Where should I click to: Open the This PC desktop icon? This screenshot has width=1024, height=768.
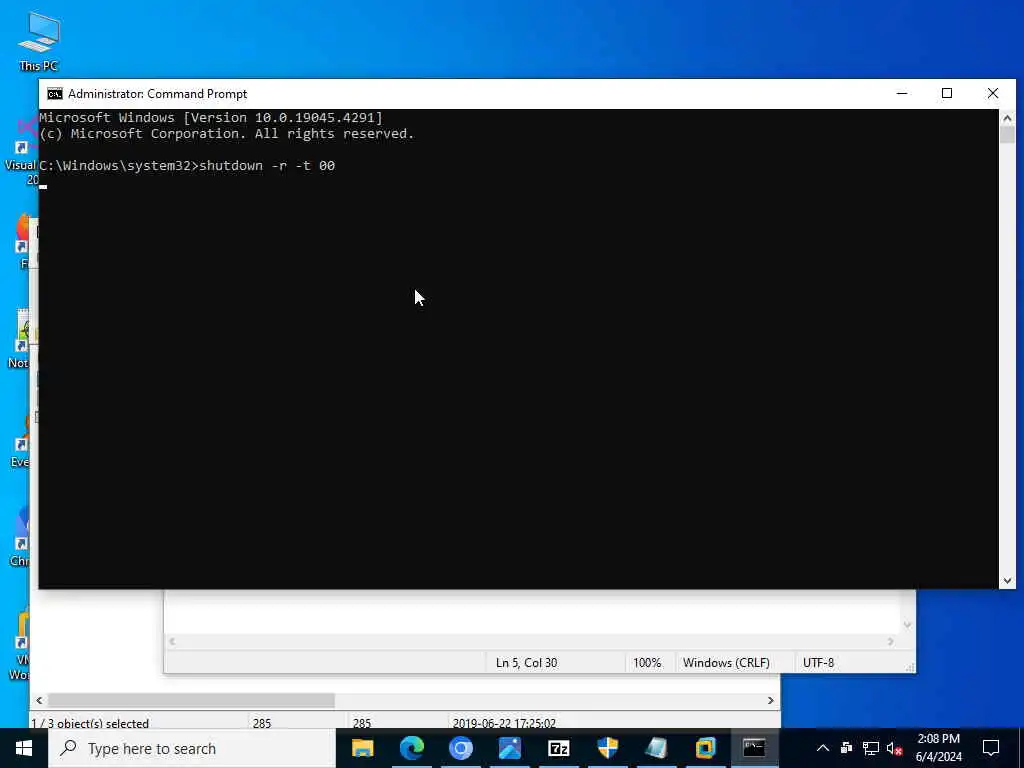(x=39, y=41)
